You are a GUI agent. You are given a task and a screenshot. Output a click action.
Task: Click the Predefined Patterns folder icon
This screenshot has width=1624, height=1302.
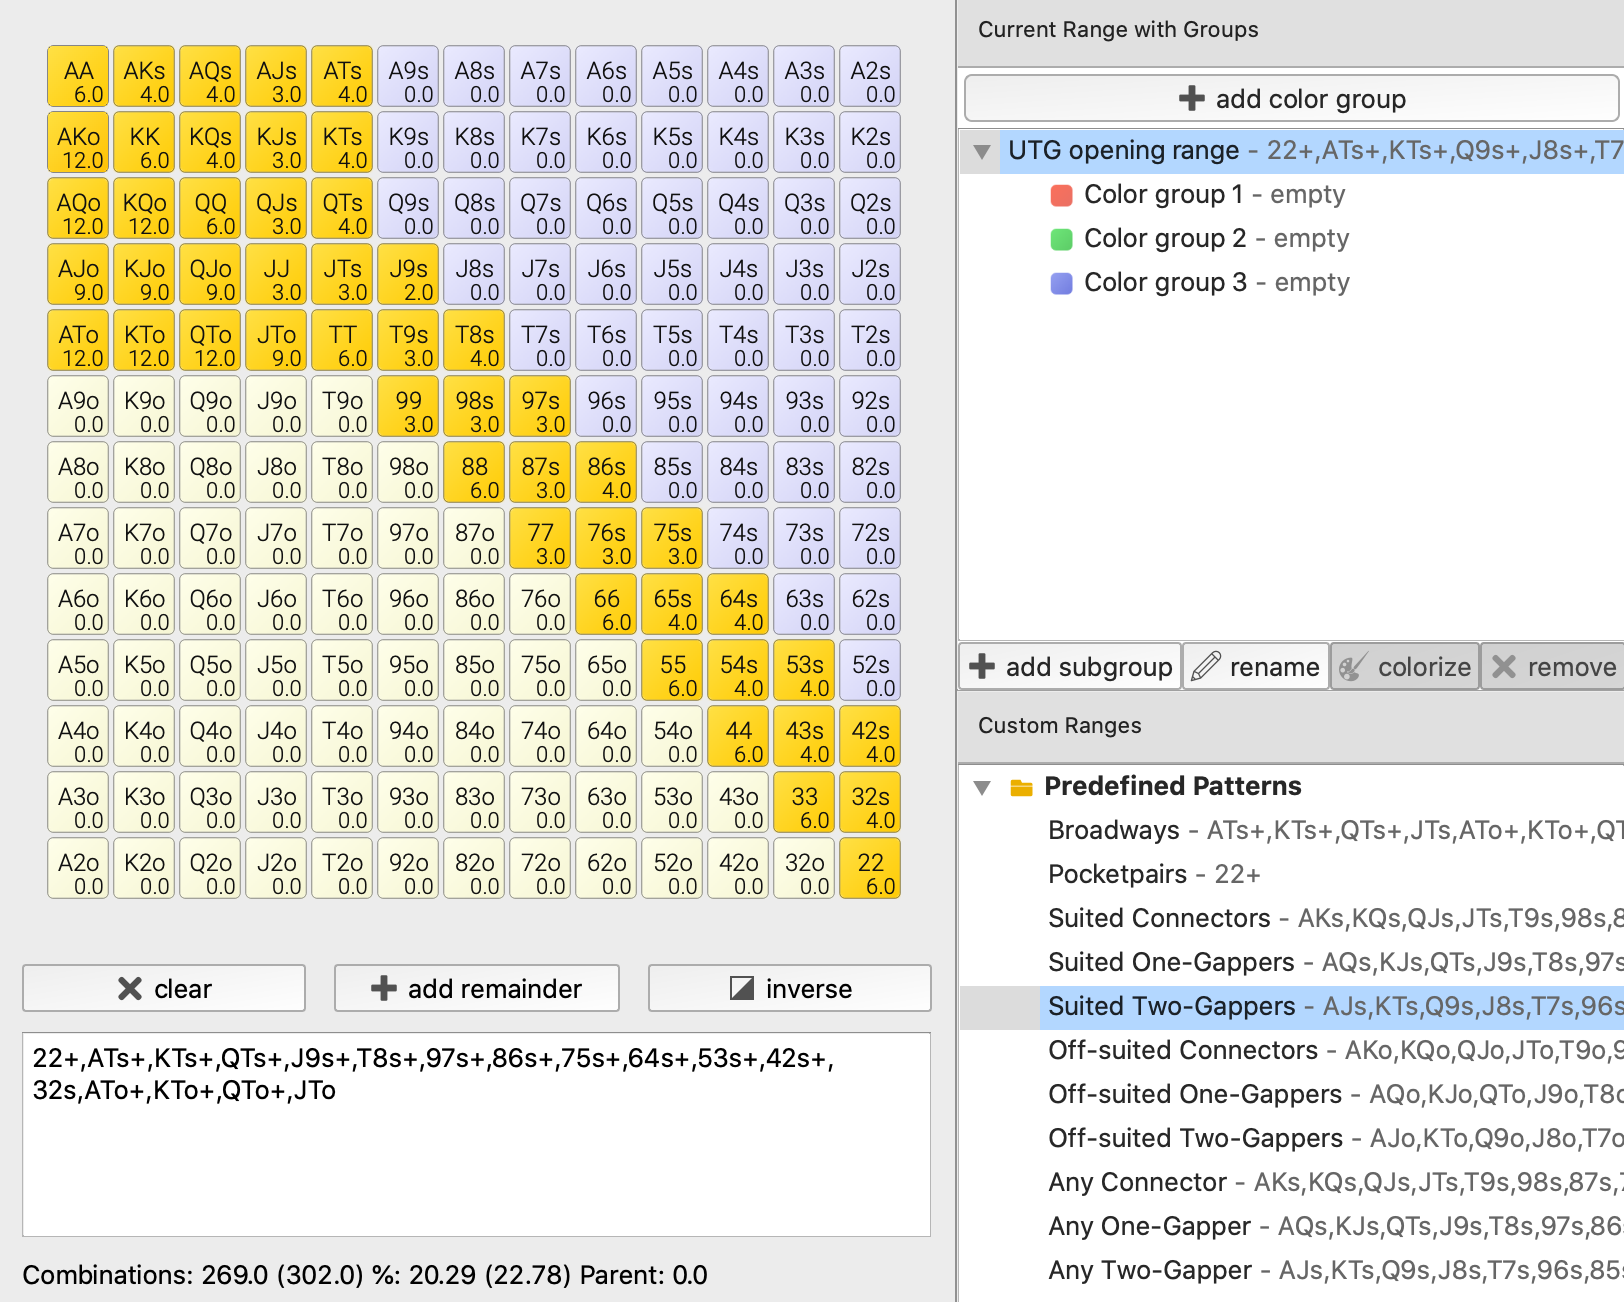click(1021, 787)
